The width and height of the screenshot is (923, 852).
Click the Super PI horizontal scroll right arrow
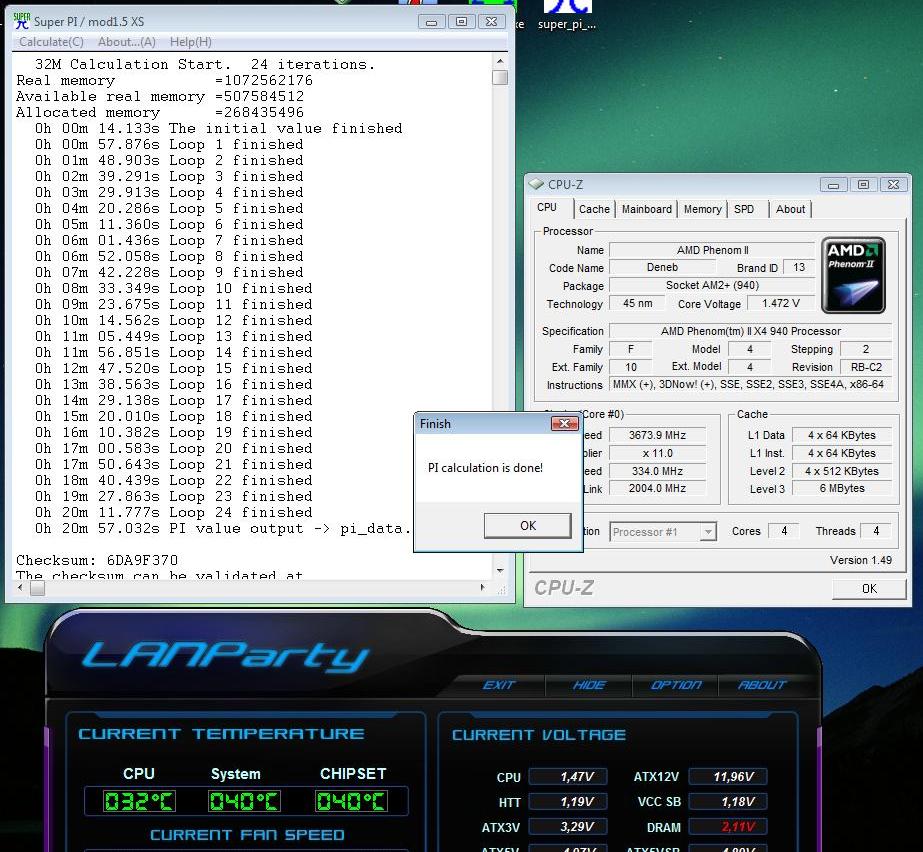tap(483, 587)
